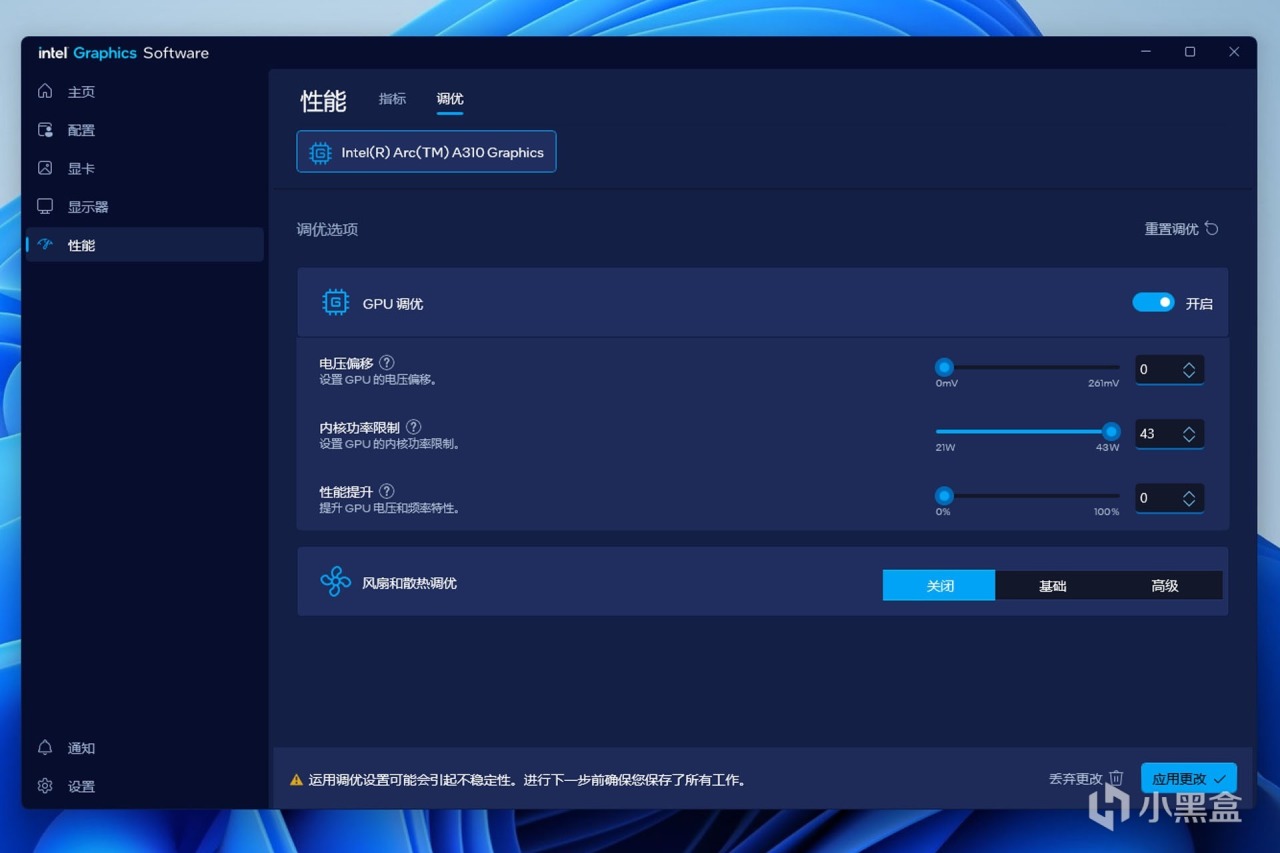Close the Intel Graphics Software window

[1234, 52]
